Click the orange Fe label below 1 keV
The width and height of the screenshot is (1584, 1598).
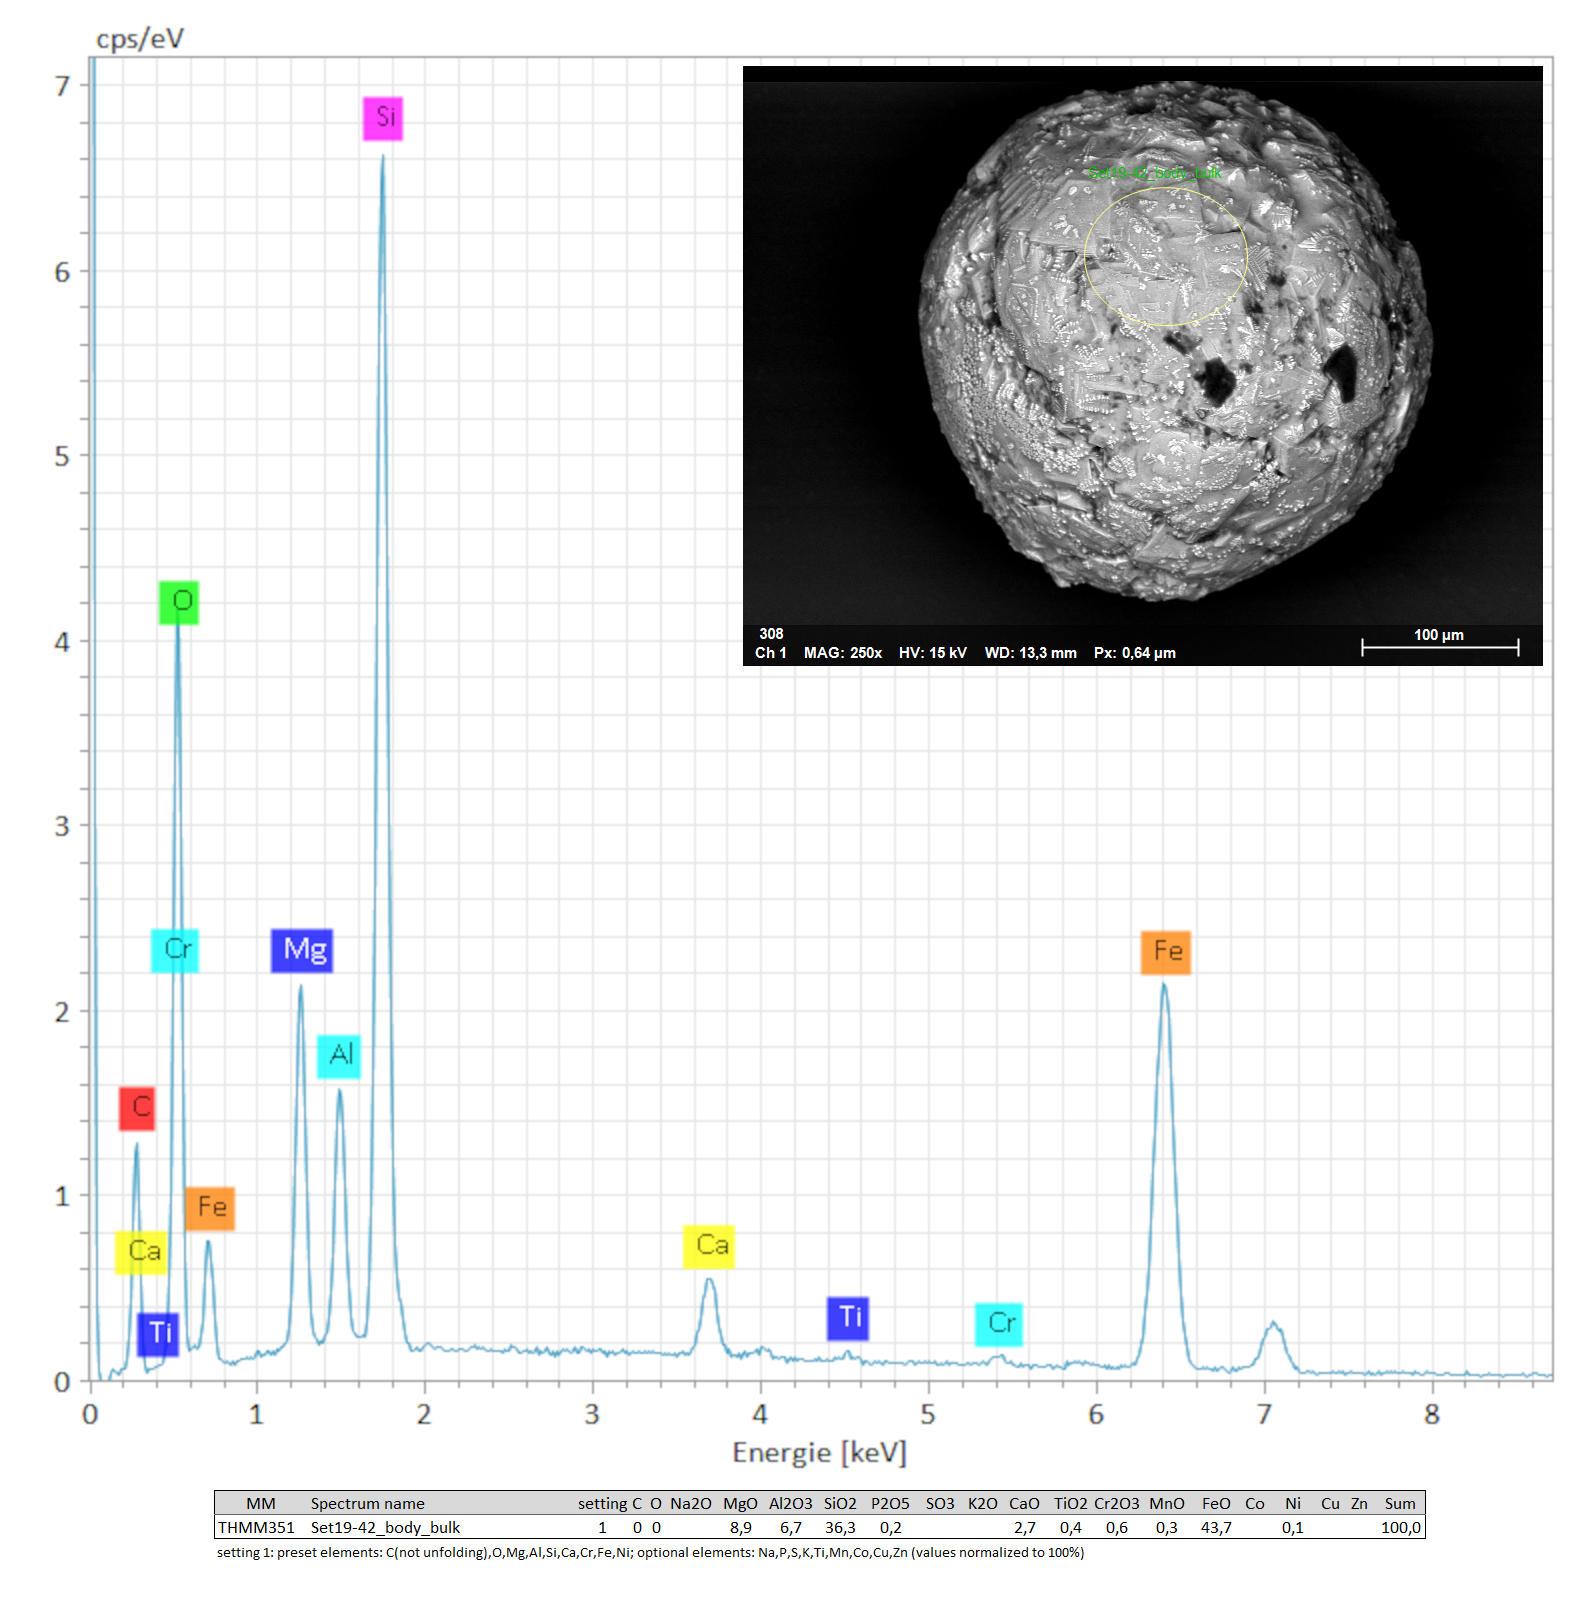click(x=210, y=1208)
